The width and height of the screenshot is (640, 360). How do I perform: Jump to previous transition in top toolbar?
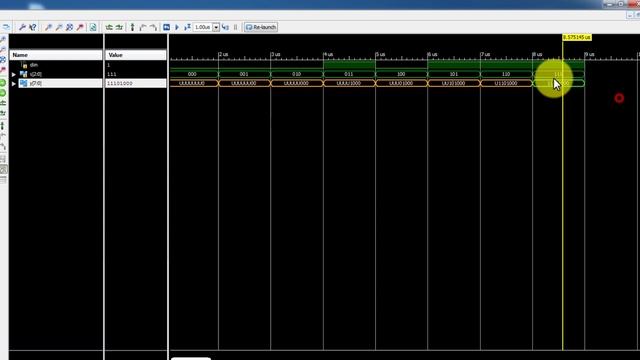143,27
